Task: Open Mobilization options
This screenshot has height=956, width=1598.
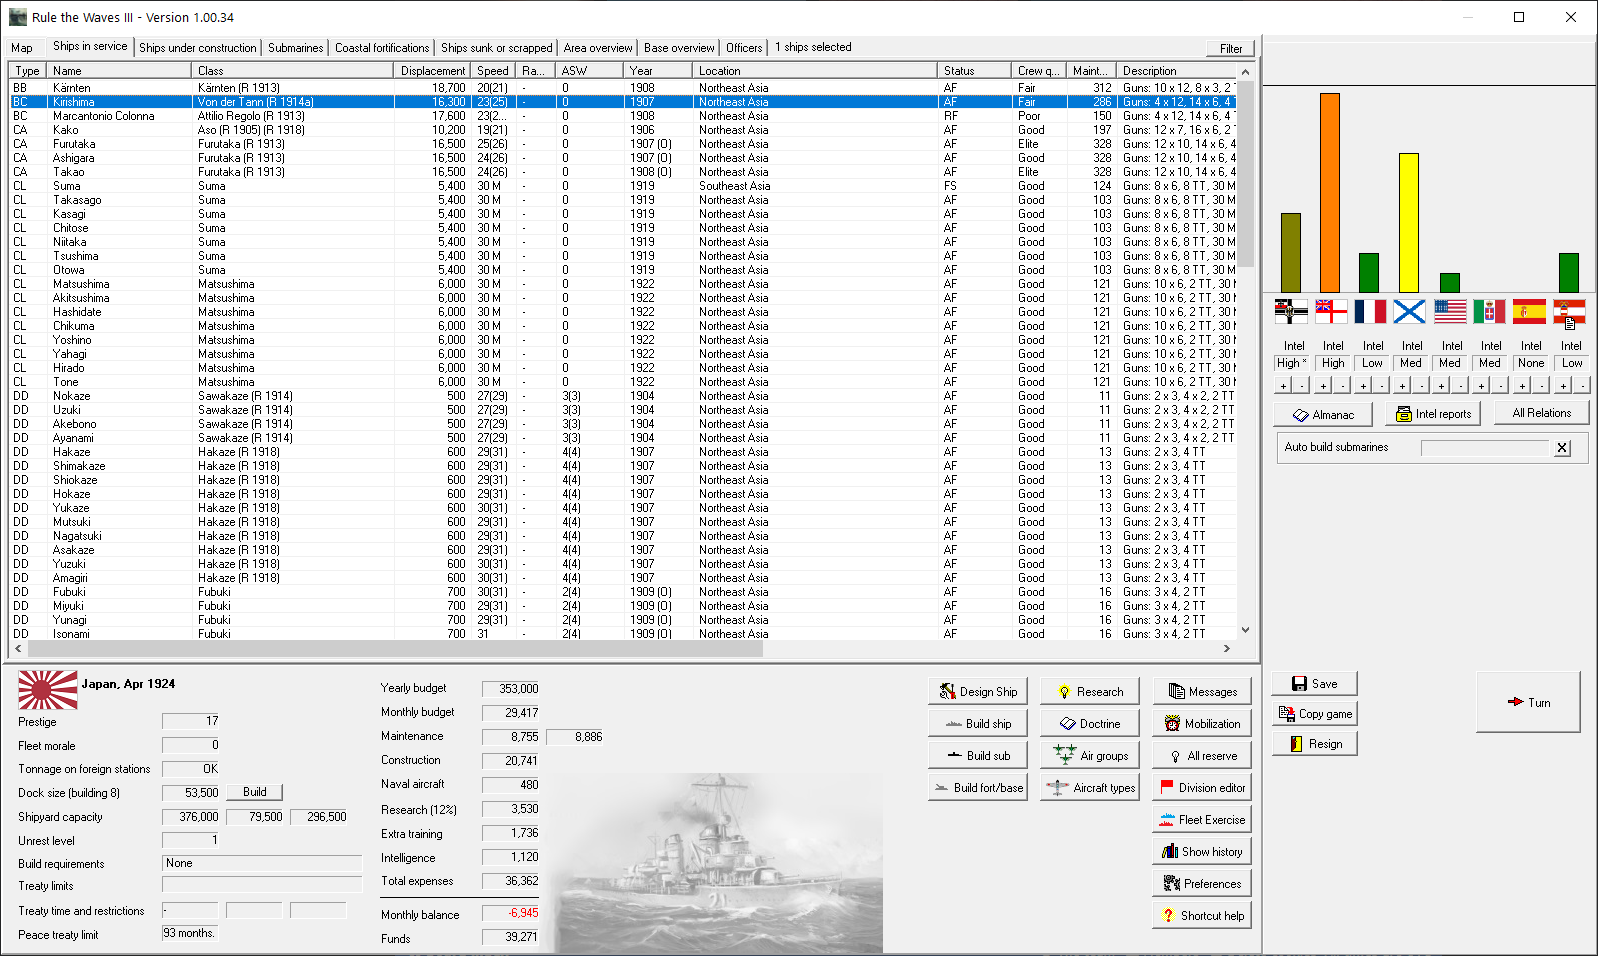Action: 1202,724
